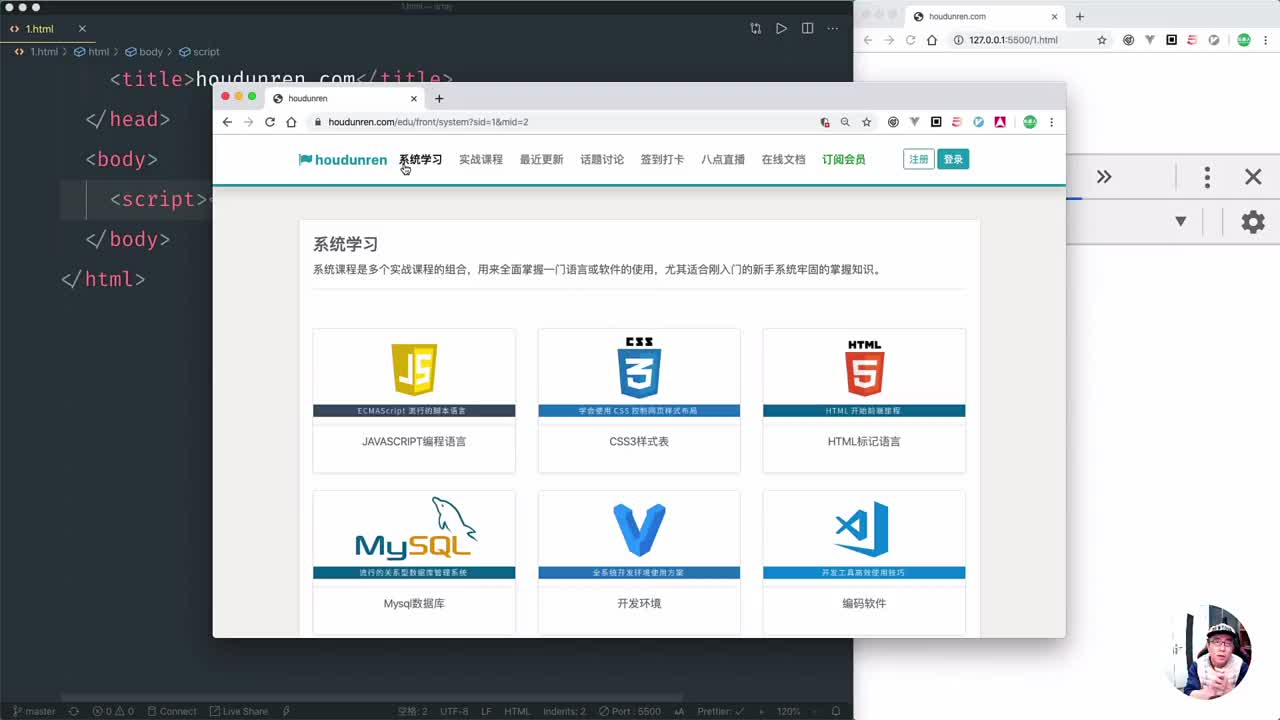Viewport: 1280px width, 720px height.
Task: Open 最近更新 nav item
Action: [541, 160]
